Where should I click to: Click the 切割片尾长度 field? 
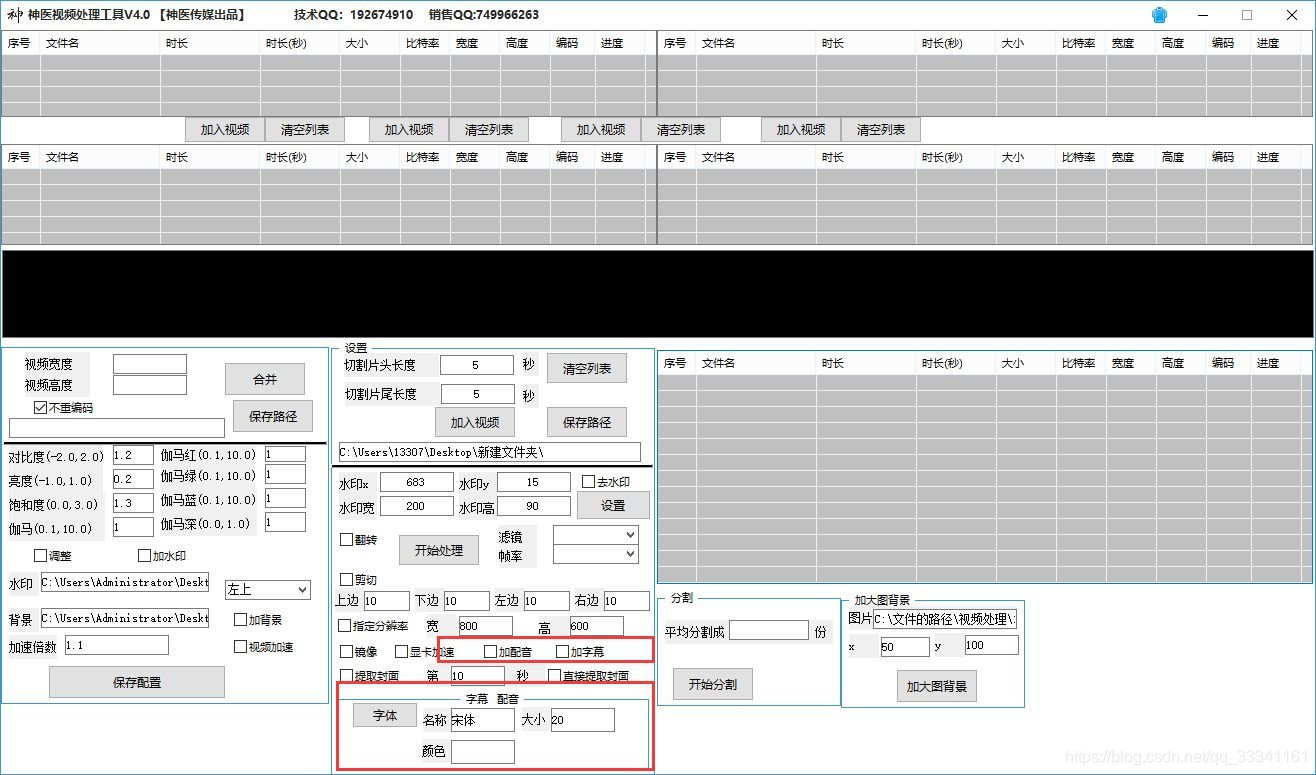476,394
